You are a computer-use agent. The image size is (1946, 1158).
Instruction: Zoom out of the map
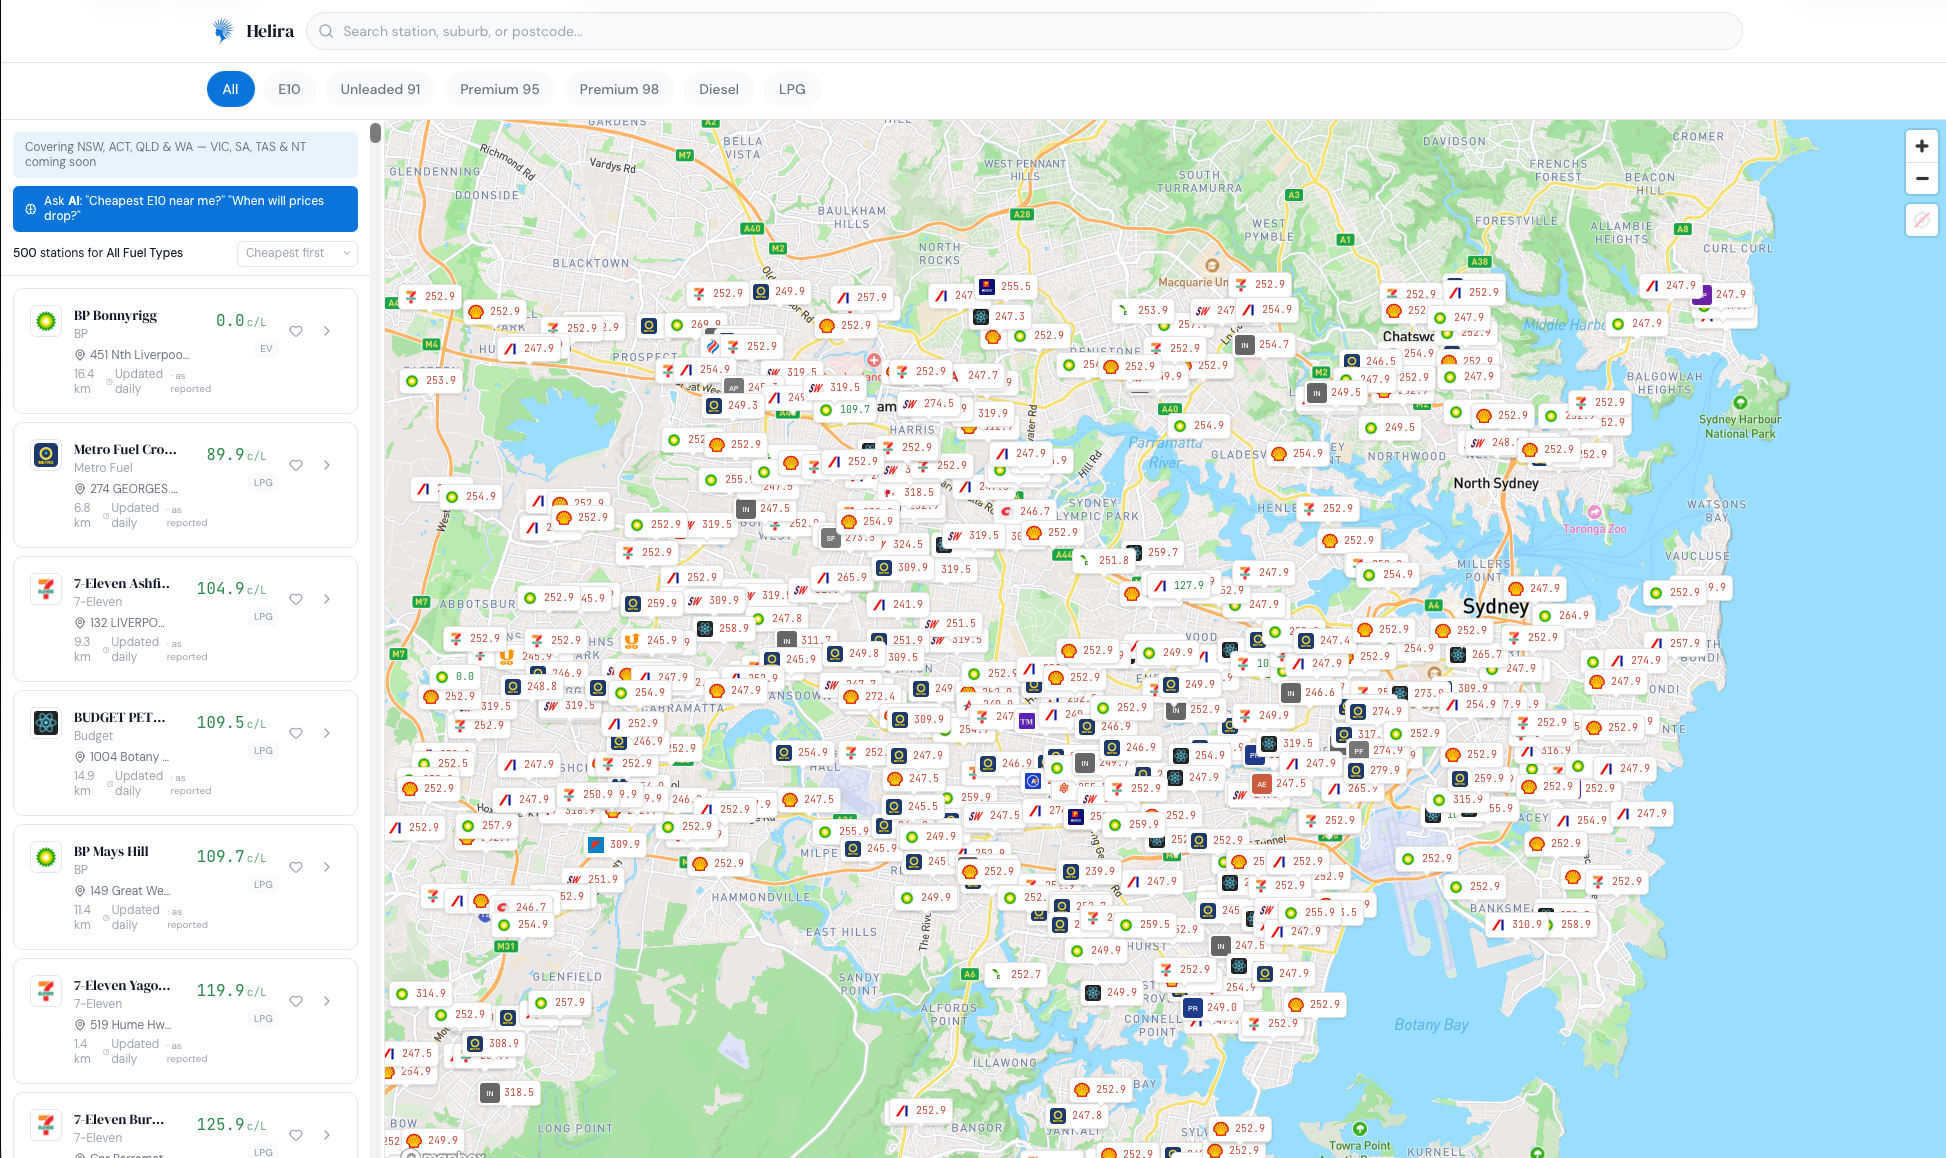tap(1921, 178)
